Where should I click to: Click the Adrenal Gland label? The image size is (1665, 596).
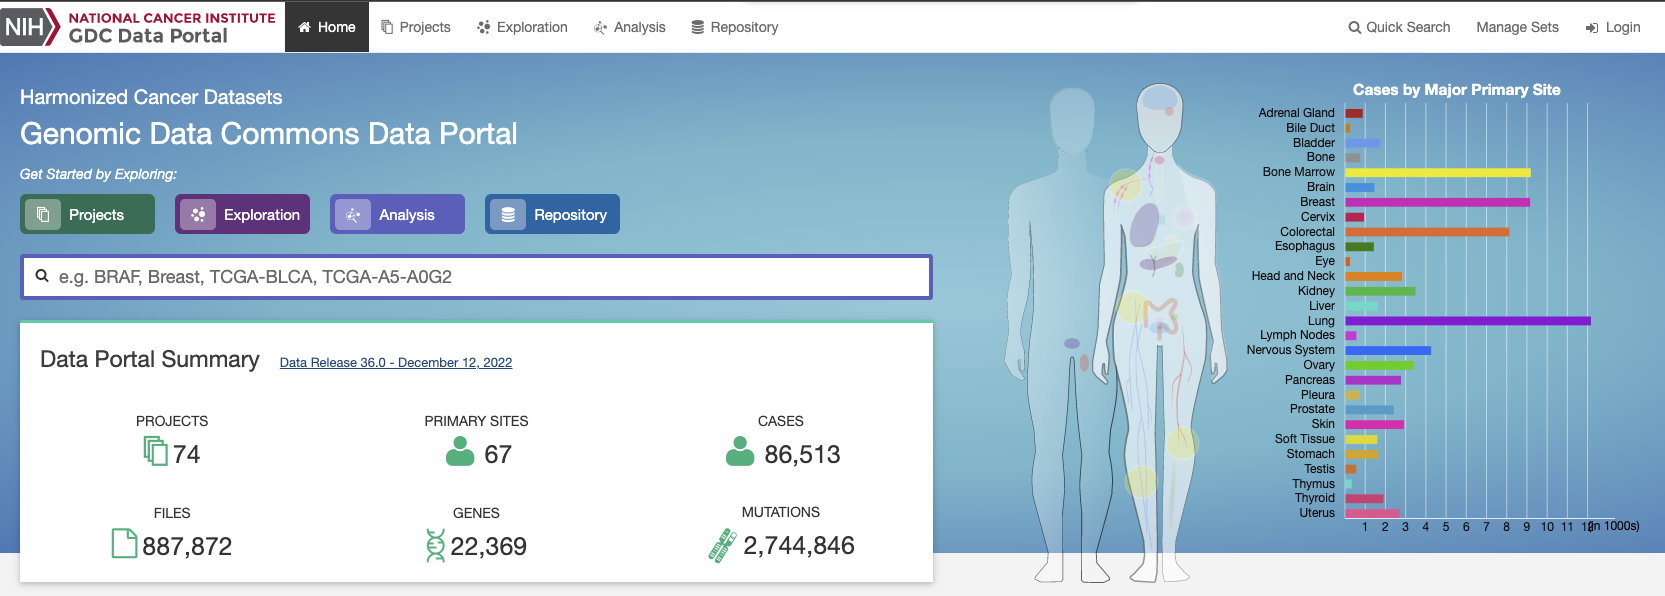point(1296,113)
